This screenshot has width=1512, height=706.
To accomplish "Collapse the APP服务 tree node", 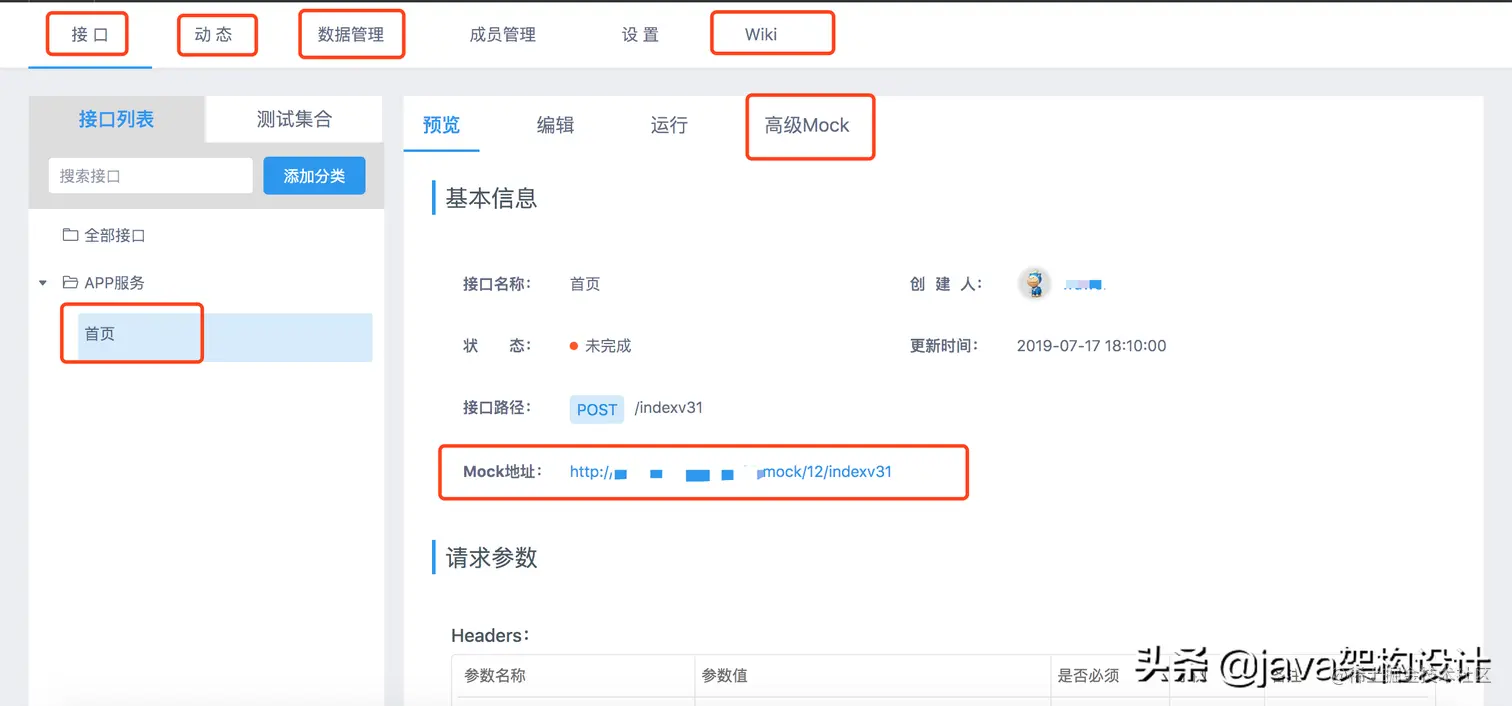I will (42, 283).
